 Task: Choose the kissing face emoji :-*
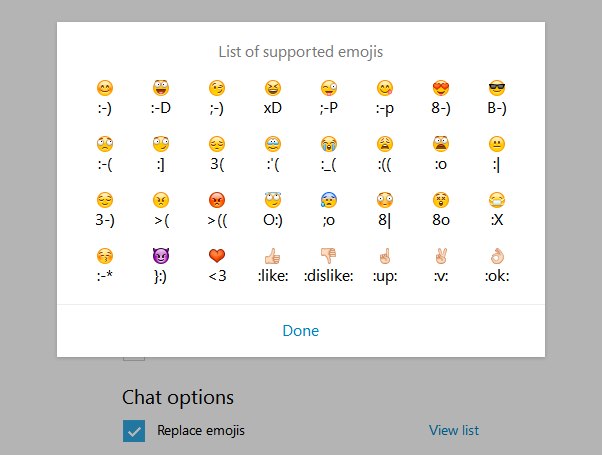(105, 256)
